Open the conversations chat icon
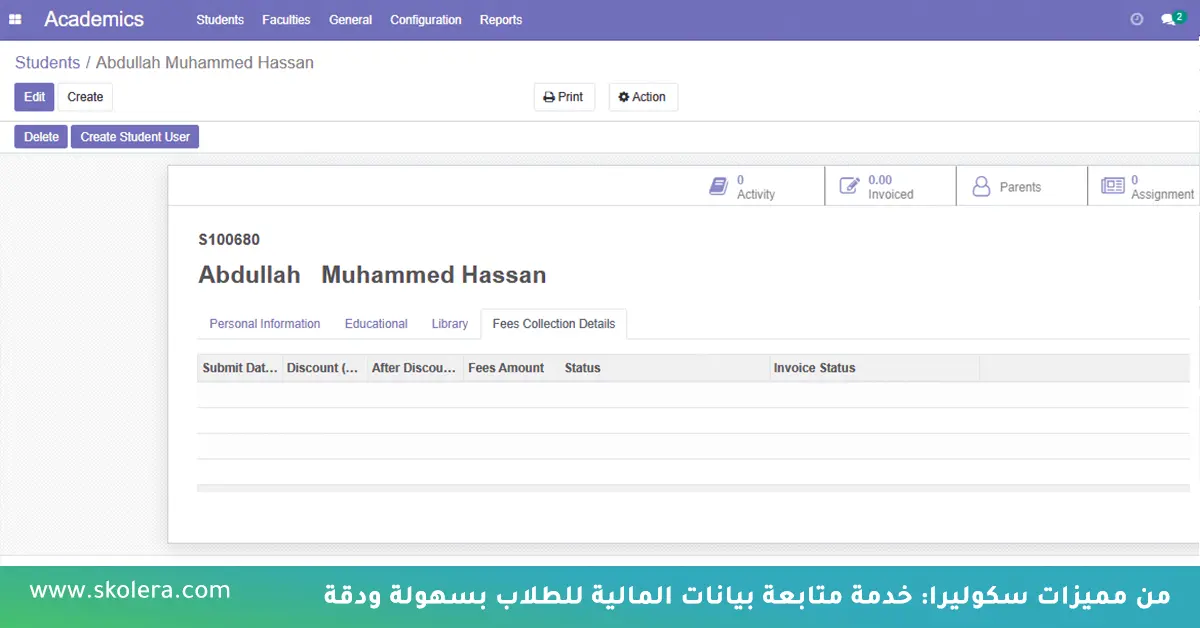This screenshot has width=1200, height=628. [x=1172, y=19]
